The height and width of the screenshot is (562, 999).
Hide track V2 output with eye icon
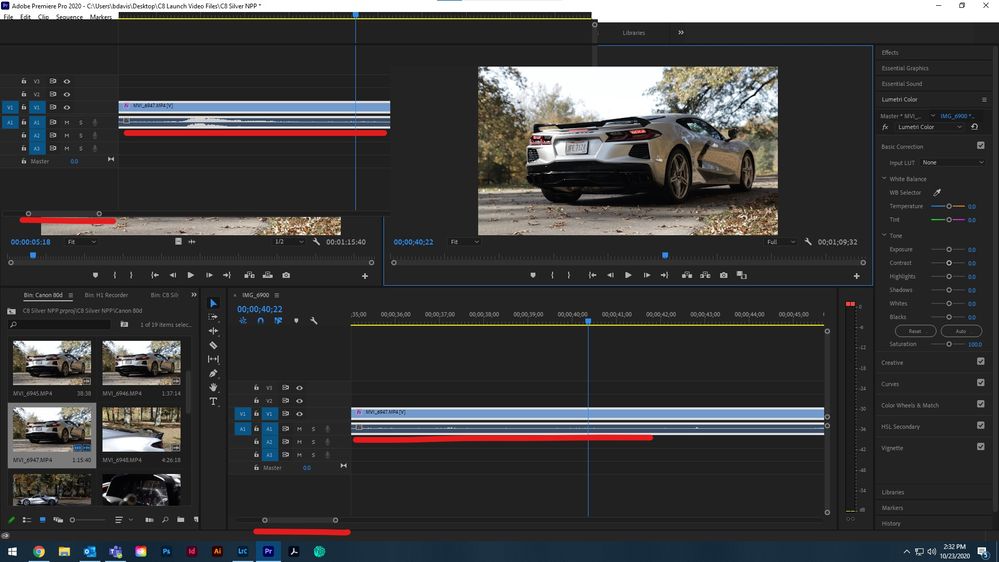pos(299,401)
